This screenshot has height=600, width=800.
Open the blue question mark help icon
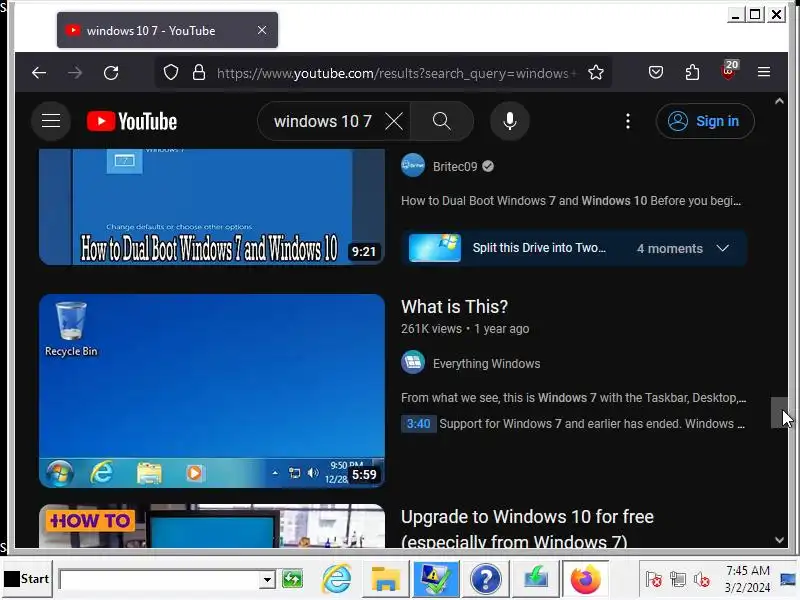[x=486, y=579]
